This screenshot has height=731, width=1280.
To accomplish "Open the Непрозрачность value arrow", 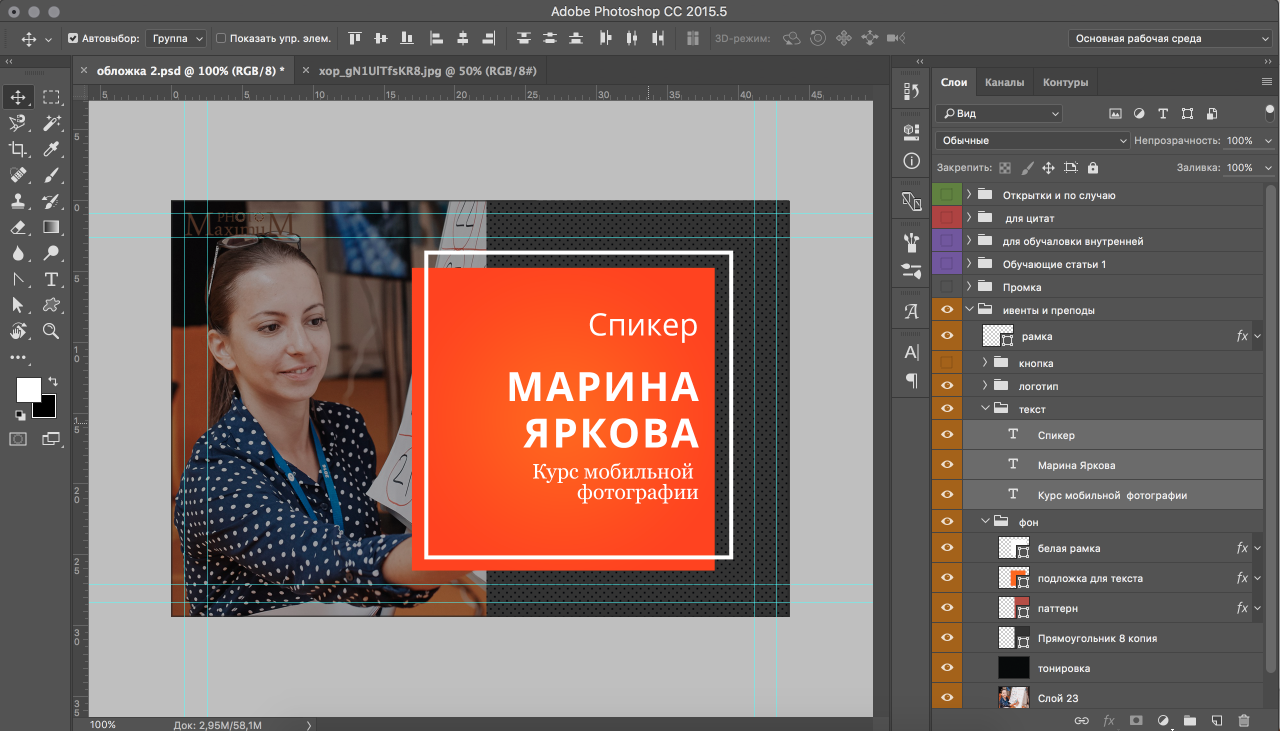I will (1269, 141).
